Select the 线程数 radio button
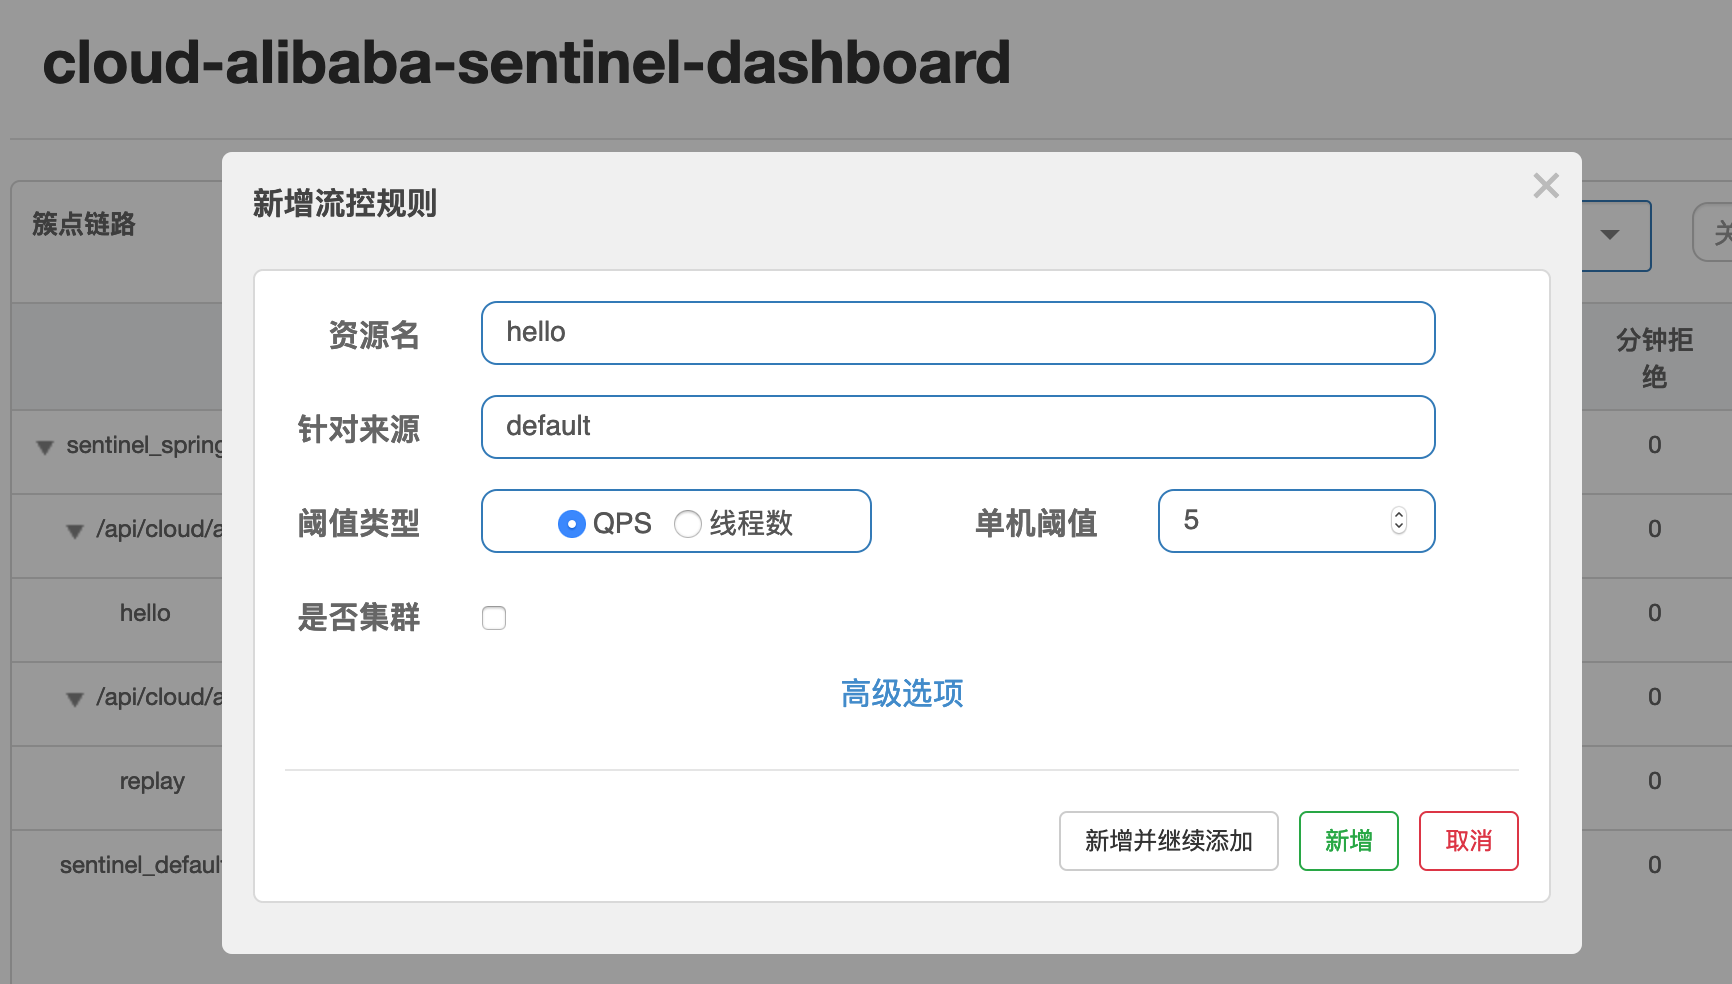 pos(688,523)
